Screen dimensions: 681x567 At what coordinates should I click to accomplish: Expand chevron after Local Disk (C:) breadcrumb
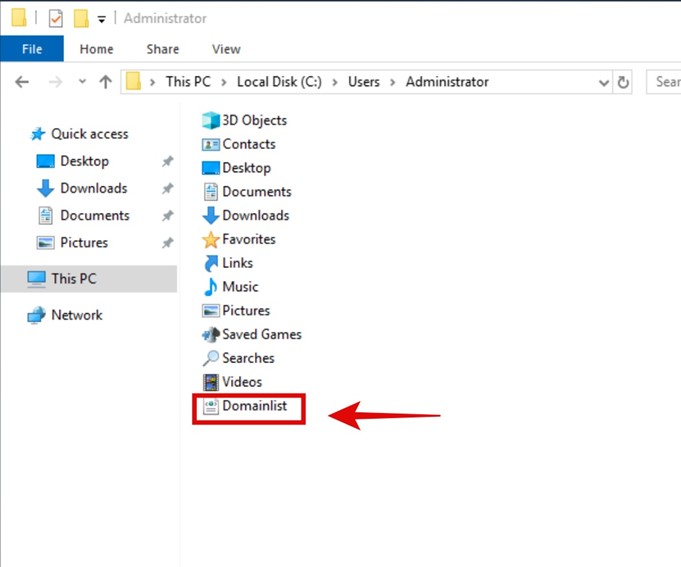tap(335, 82)
